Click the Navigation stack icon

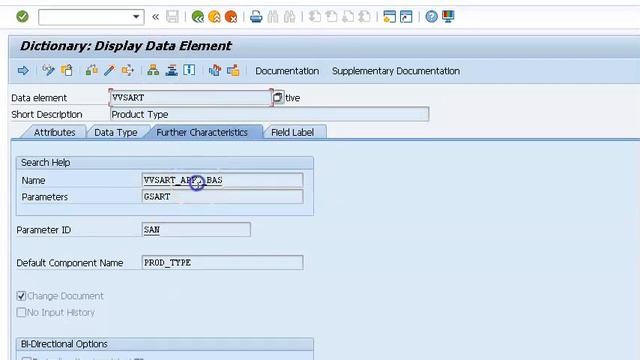(x=171, y=71)
